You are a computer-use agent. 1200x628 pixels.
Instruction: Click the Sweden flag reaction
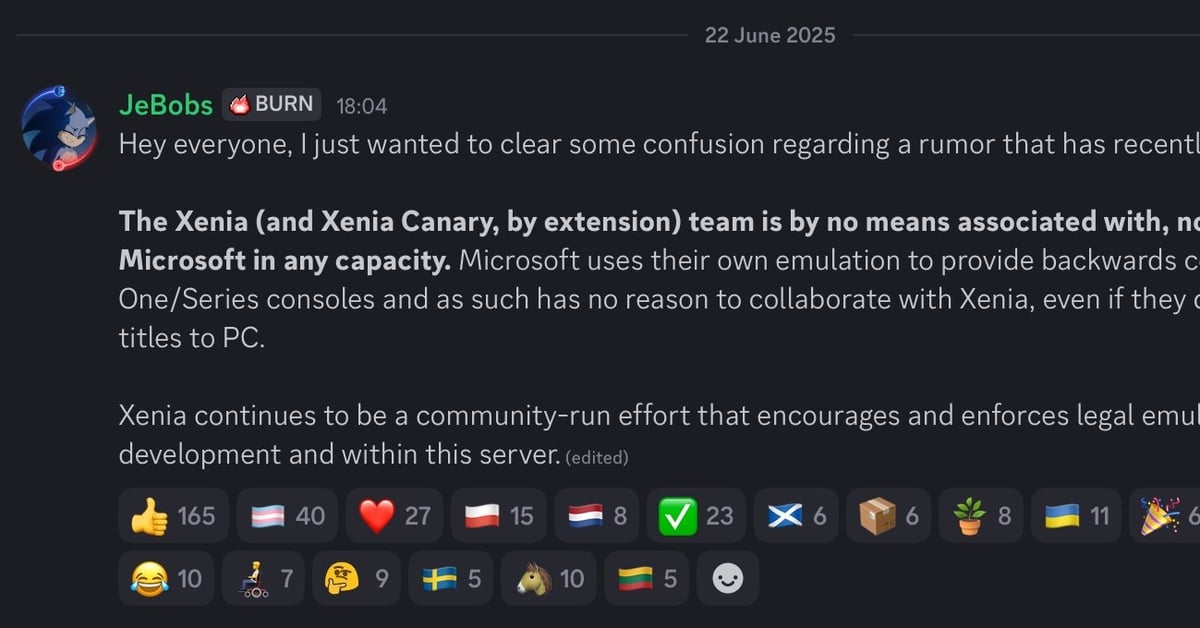tap(451, 579)
